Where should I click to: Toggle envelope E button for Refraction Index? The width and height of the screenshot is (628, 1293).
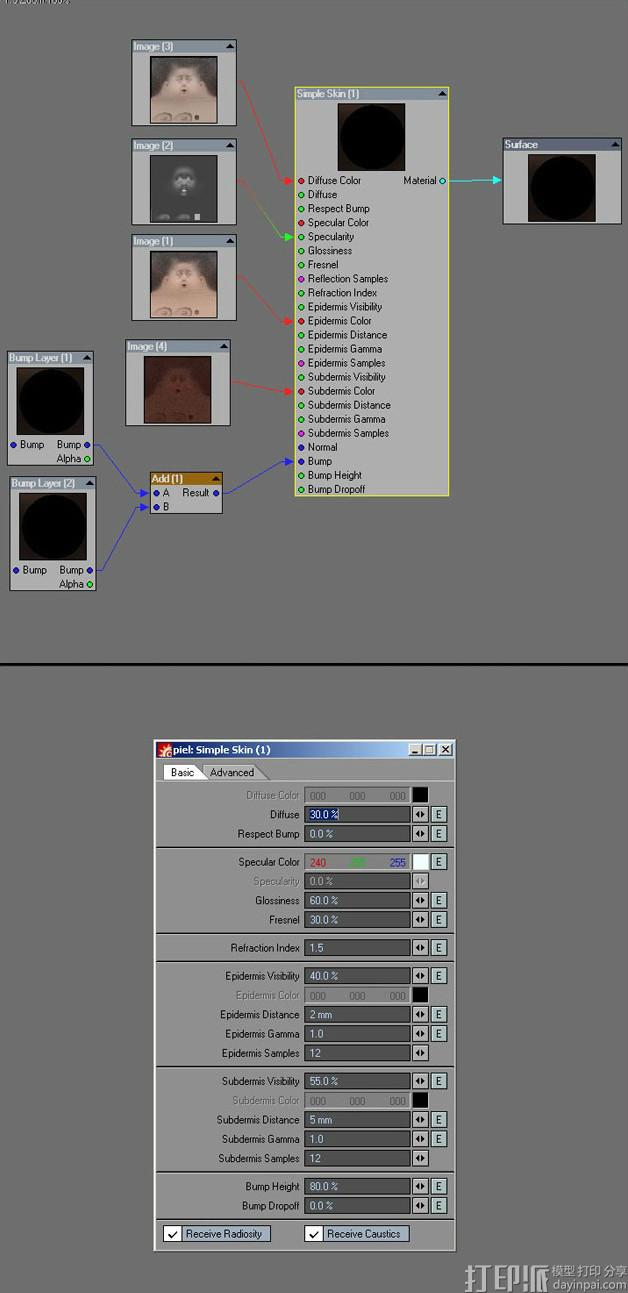438,948
